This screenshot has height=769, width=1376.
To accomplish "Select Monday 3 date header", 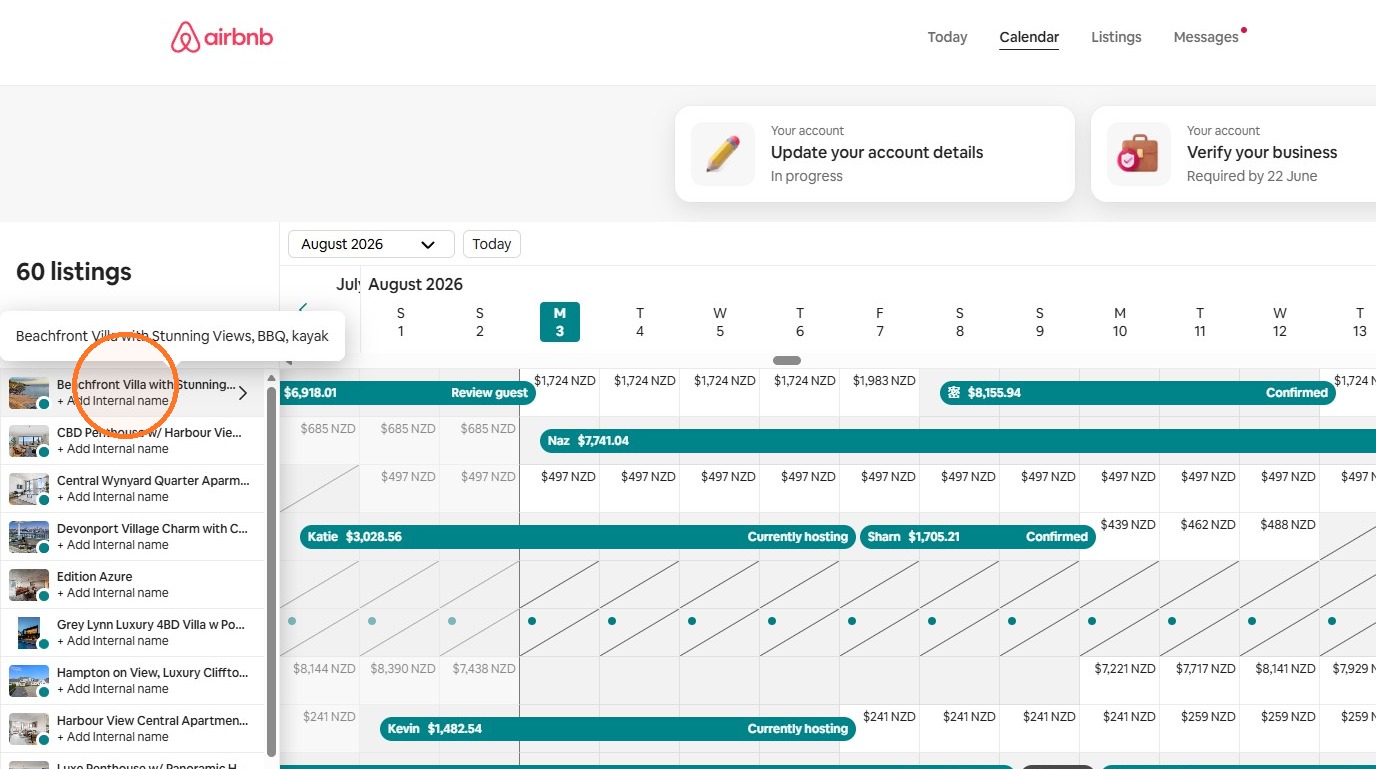I will click(x=560, y=322).
